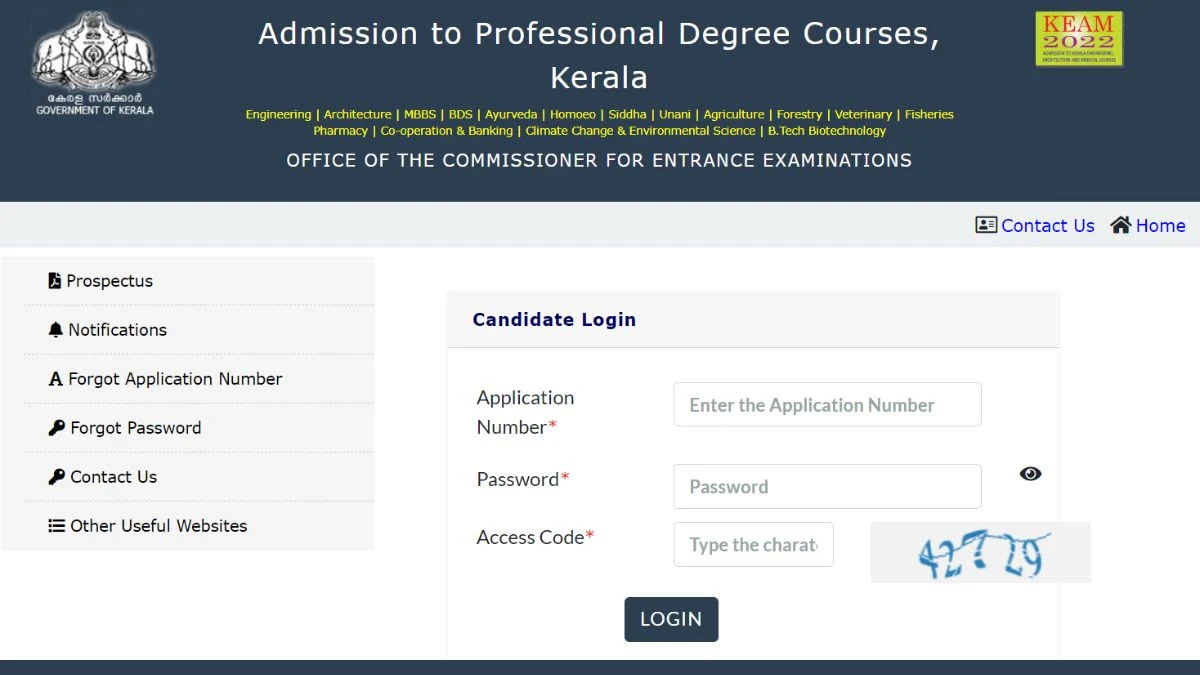Viewport: 1200px width, 675px height.
Task: Click the contact card icon beside Contact Us
Action: [986, 225]
